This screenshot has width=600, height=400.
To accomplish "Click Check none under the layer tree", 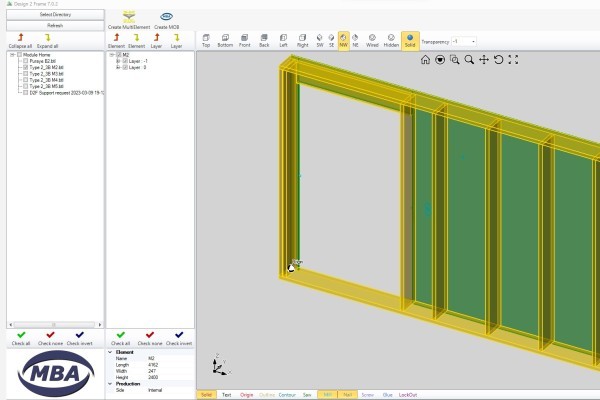I will point(150,338).
